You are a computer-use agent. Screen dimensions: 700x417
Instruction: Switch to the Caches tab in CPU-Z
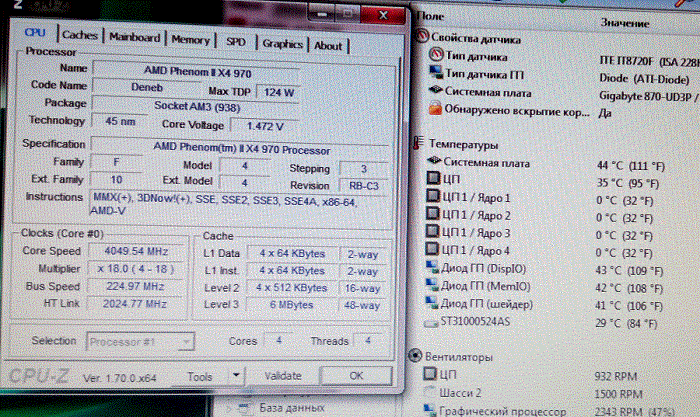coord(80,35)
